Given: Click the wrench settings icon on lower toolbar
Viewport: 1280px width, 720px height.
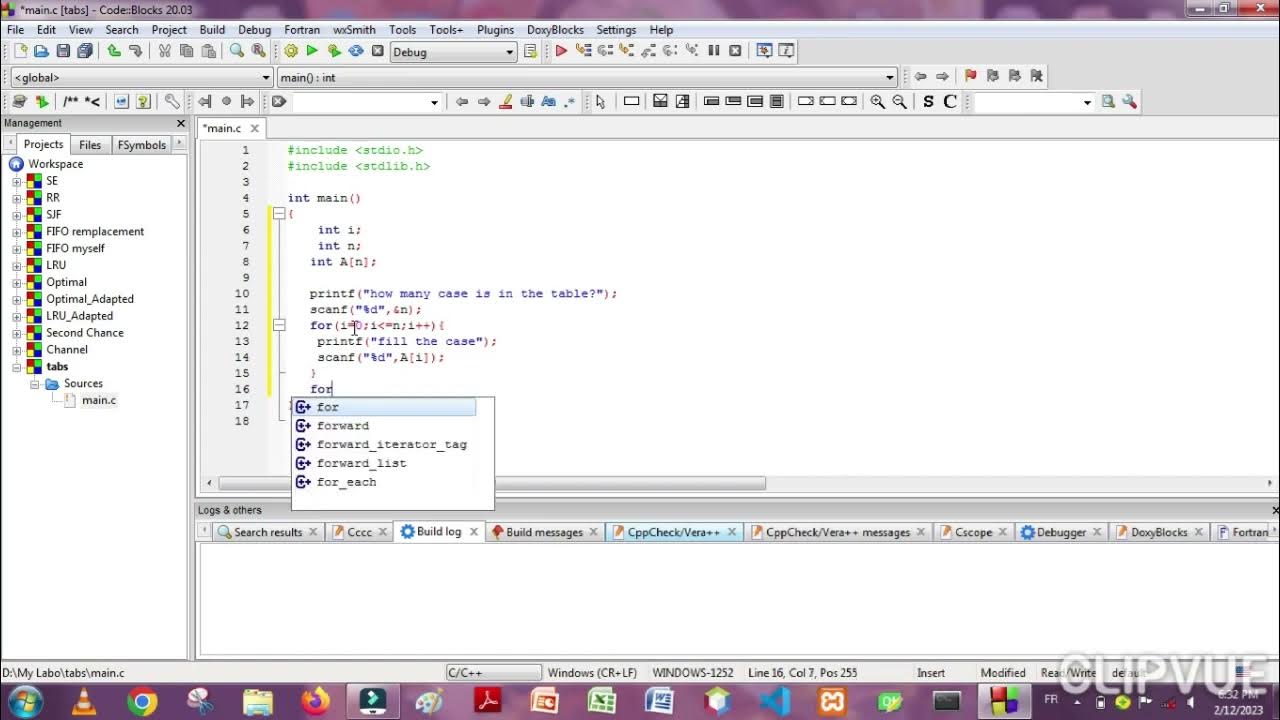Looking at the screenshot, I should click(172, 101).
